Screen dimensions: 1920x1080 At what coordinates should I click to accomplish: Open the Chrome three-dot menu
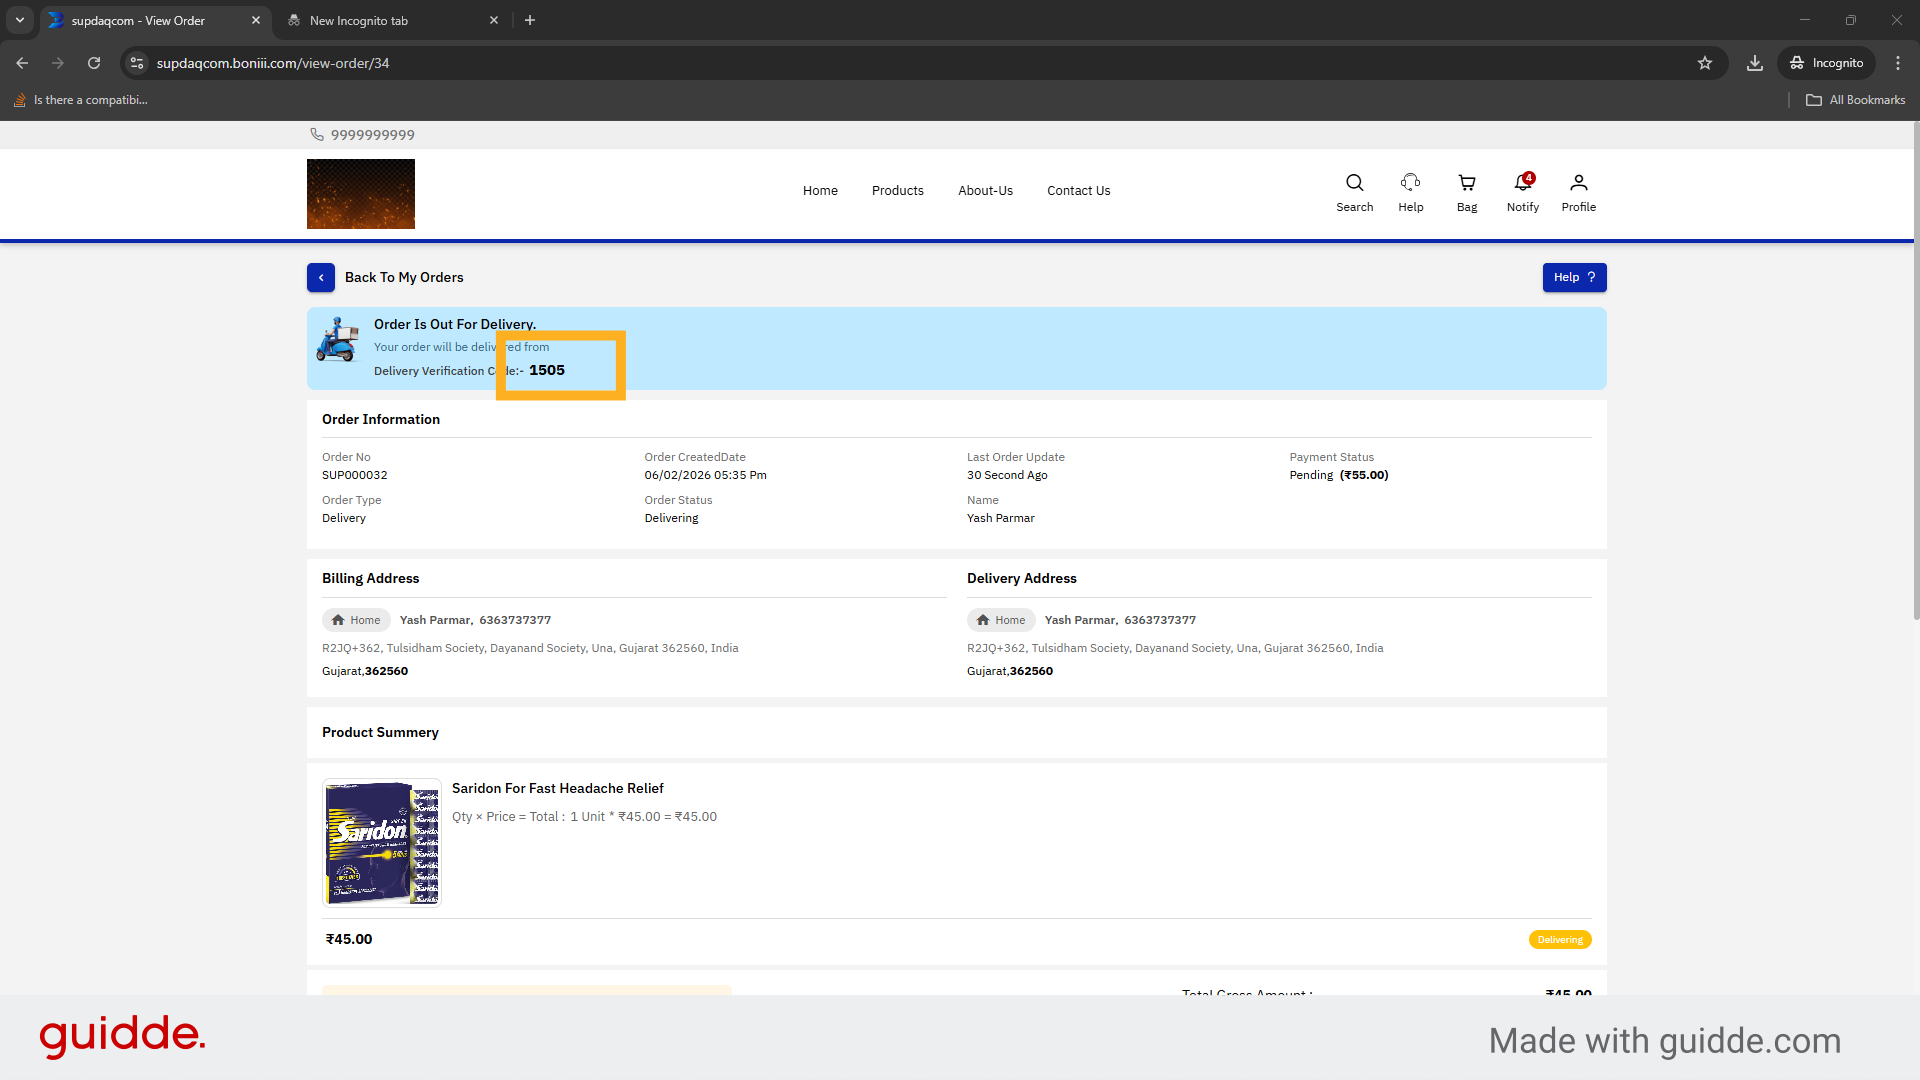(1898, 63)
